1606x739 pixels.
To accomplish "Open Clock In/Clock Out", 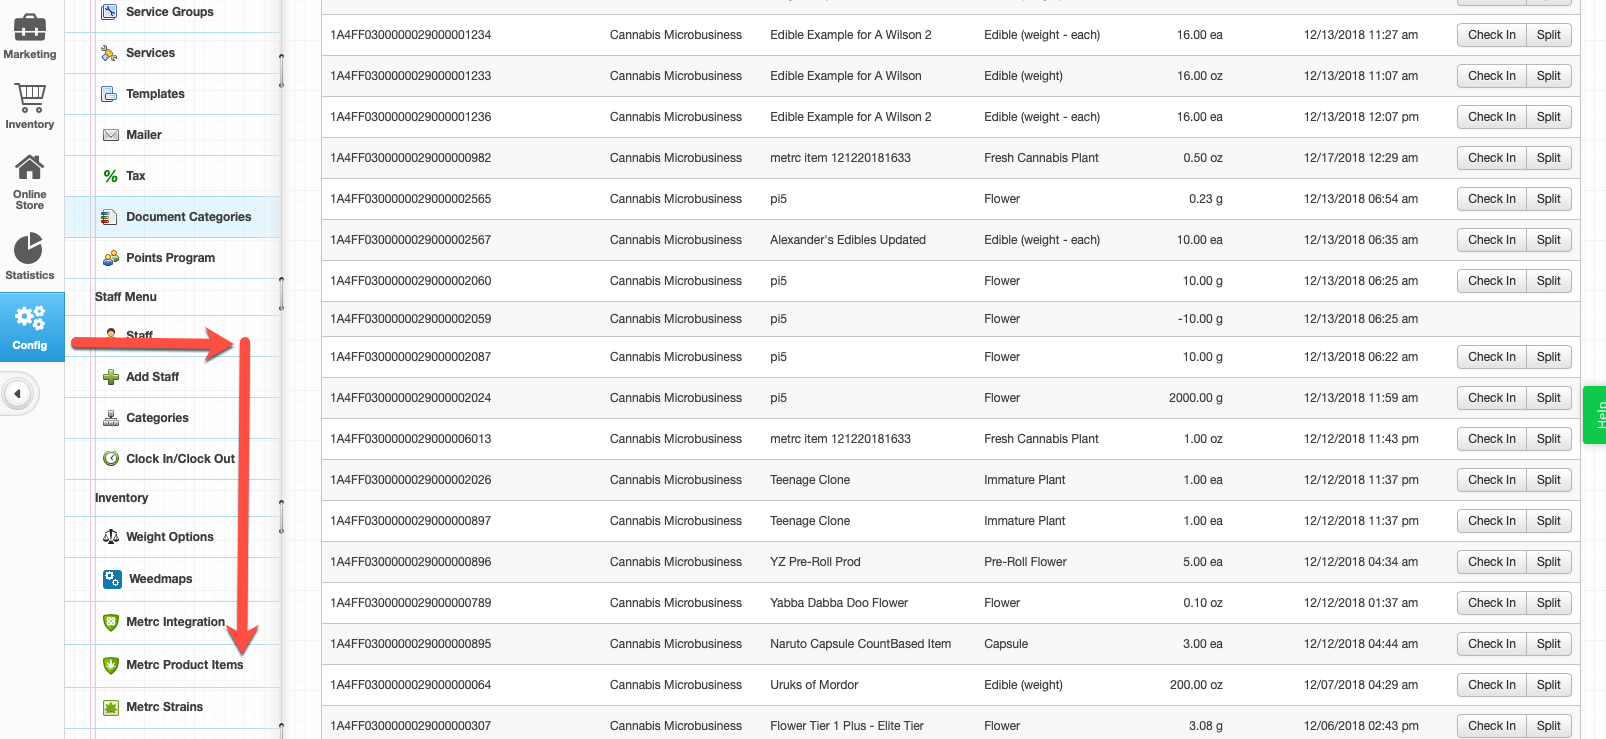I will point(179,458).
